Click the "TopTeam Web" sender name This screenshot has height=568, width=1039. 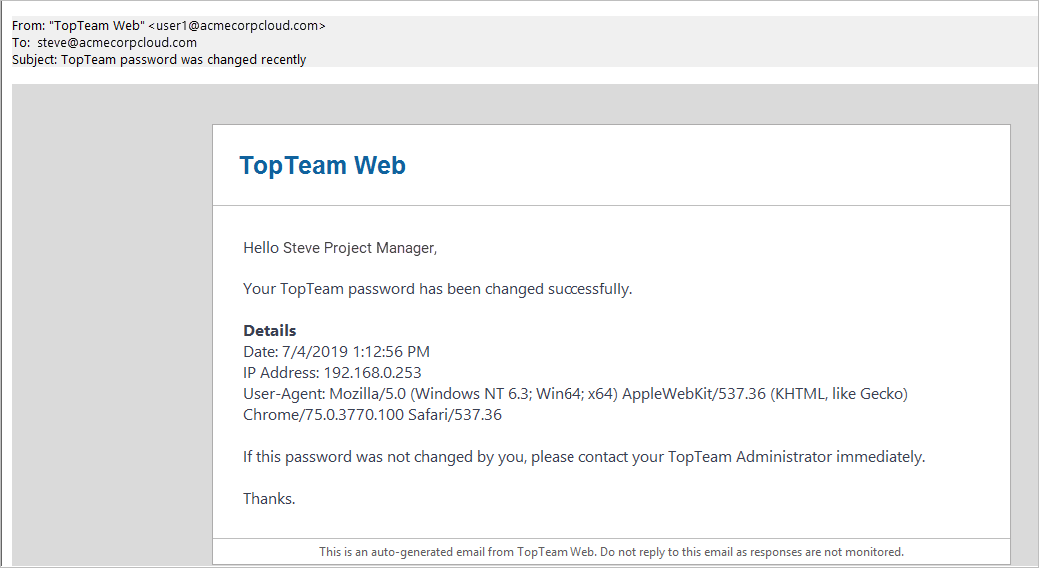click(97, 26)
